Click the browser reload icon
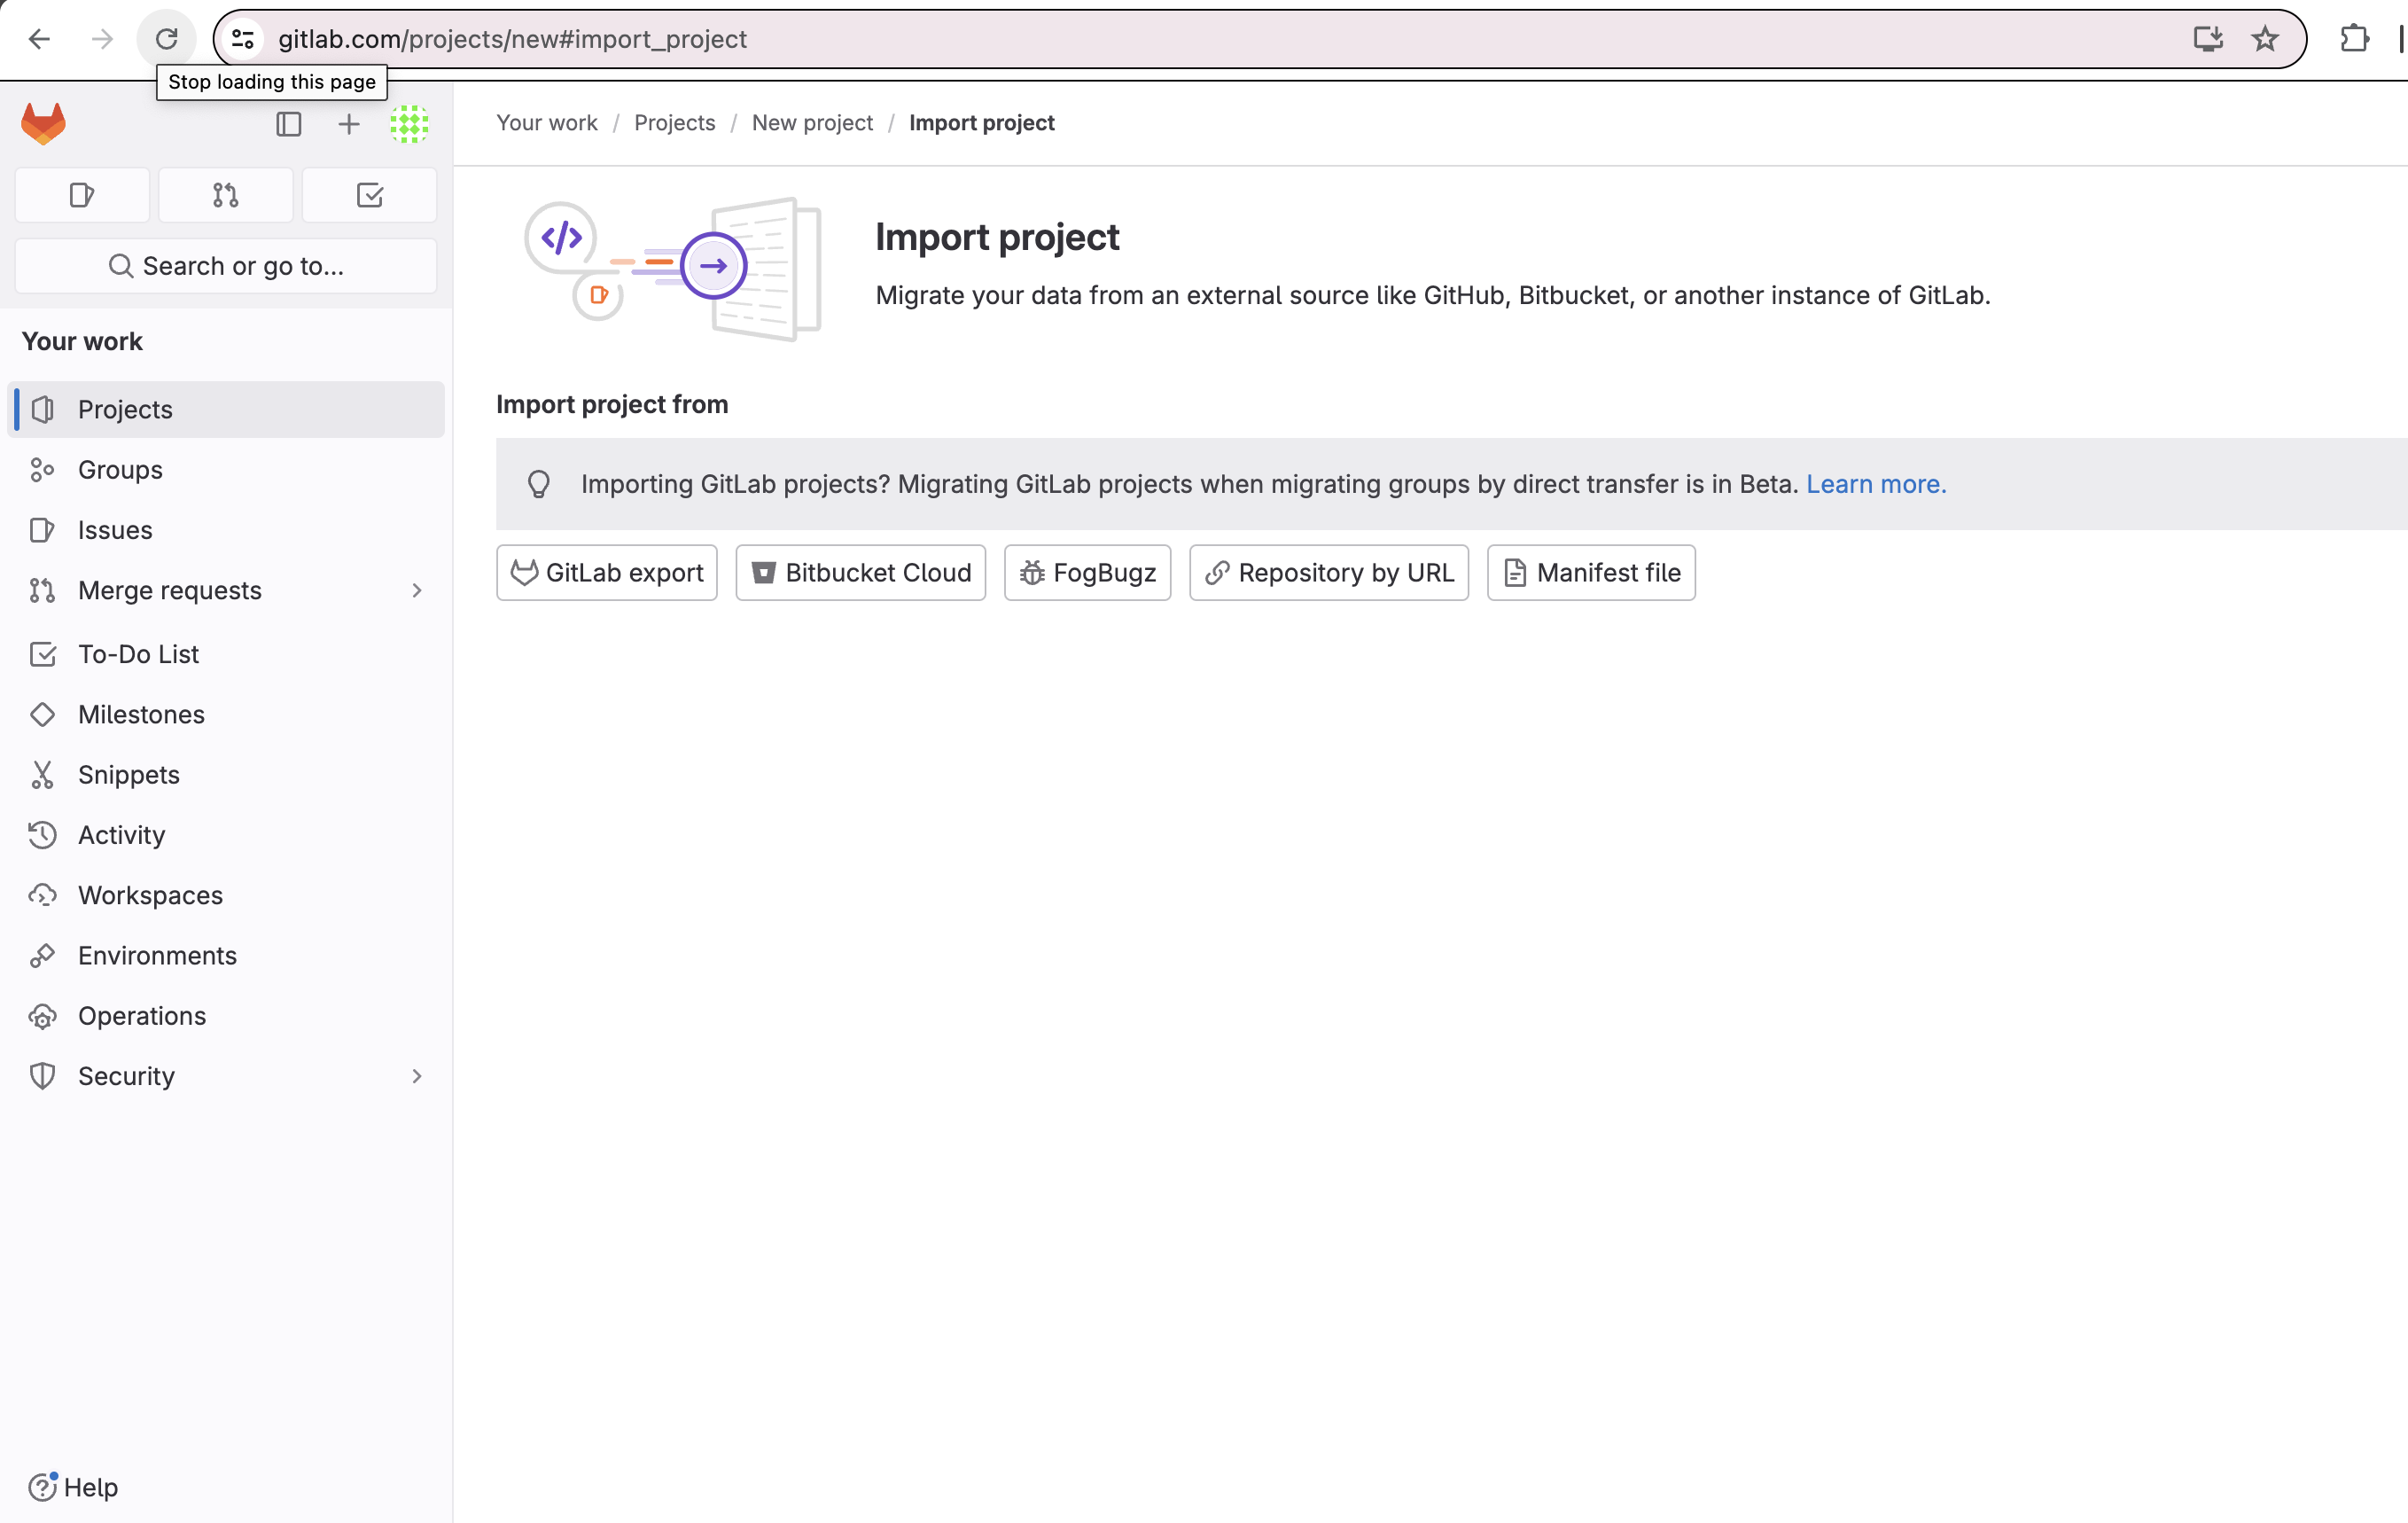2408x1523 pixels. [x=166, y=39]
